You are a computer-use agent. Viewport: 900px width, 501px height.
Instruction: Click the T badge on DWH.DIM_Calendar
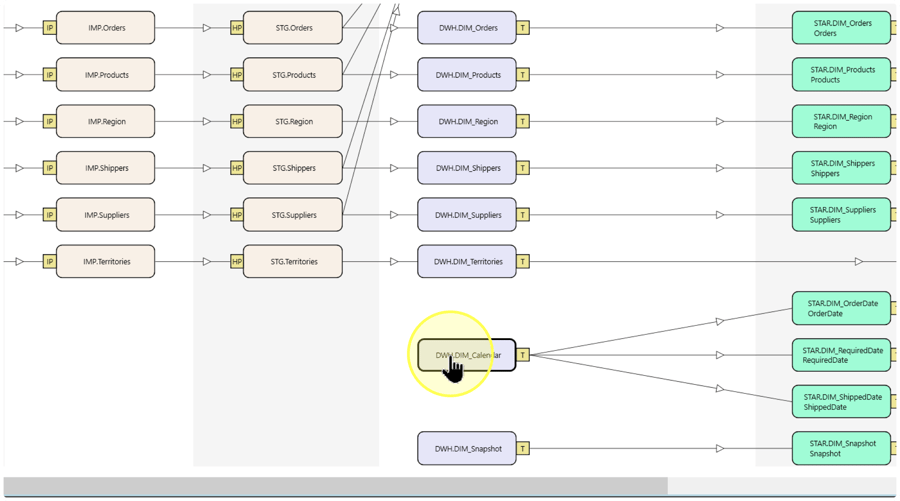click(523, 355)
